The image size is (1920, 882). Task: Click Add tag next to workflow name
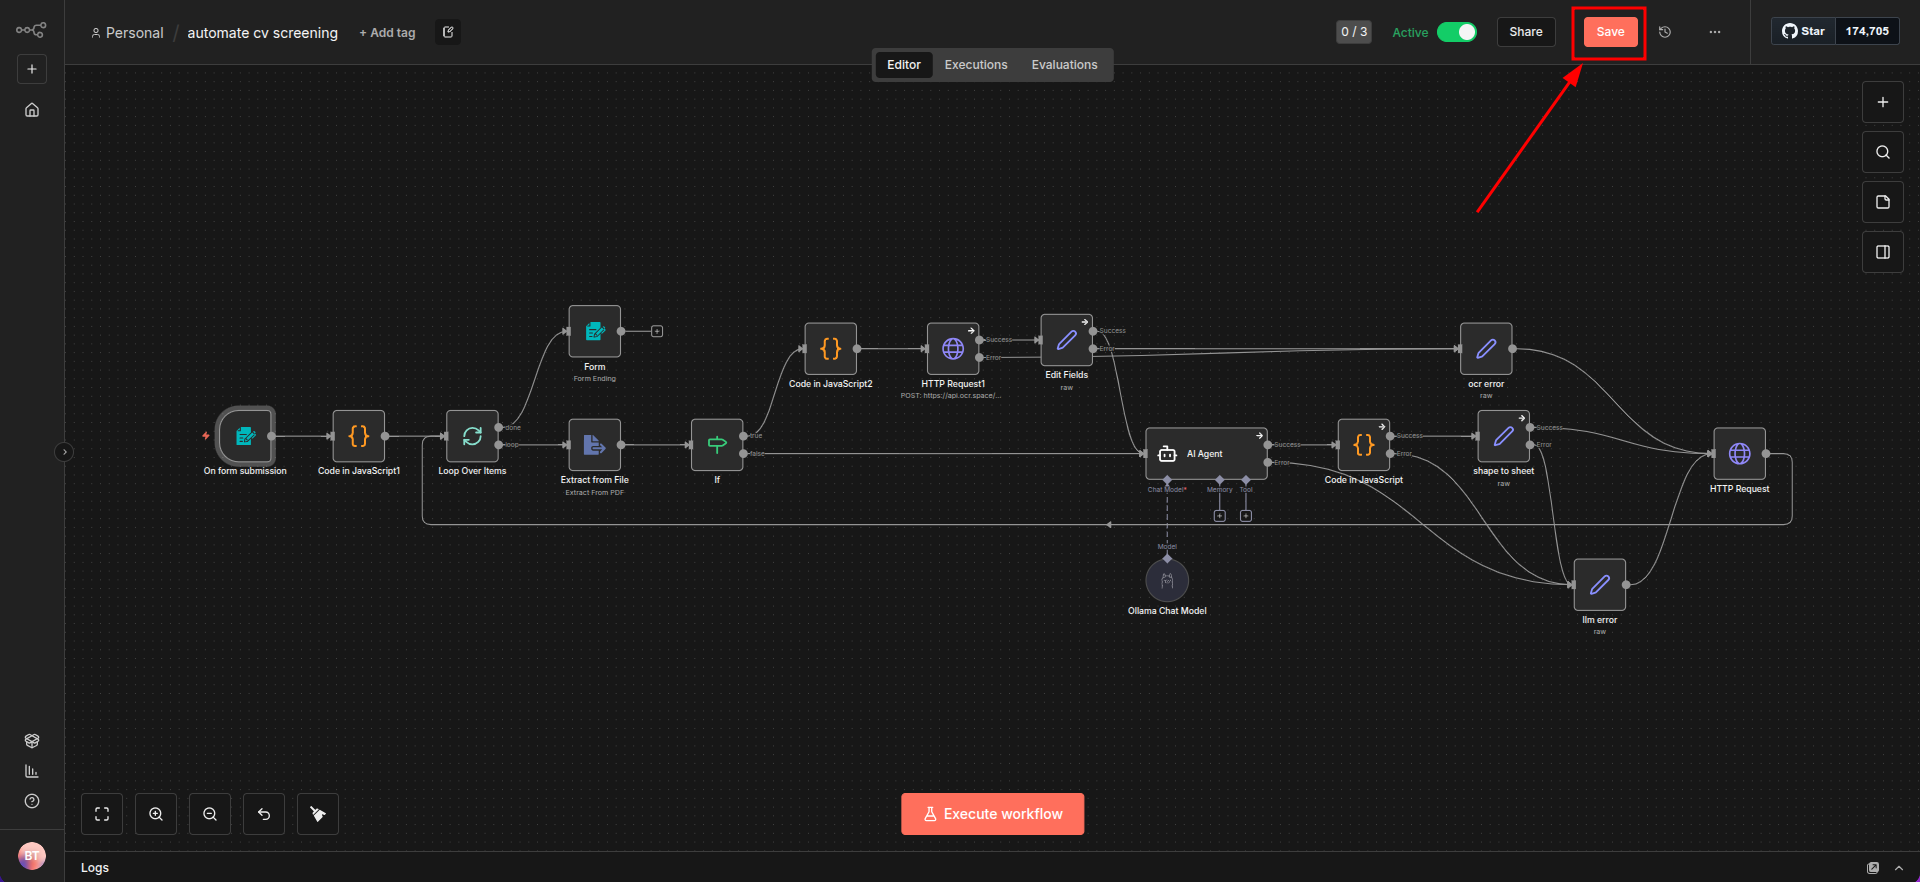(x=387, y=33)
